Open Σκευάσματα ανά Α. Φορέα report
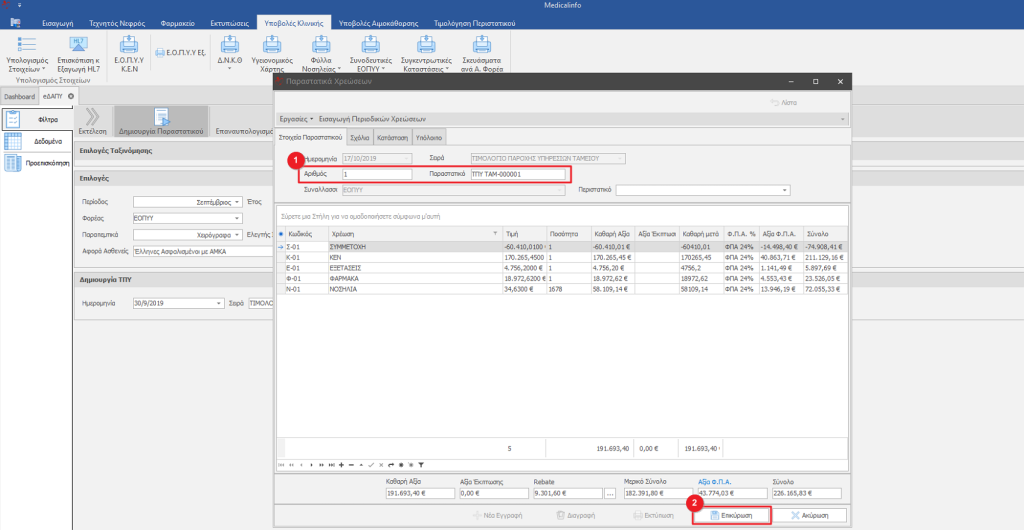The image size is (1024, 530). pos(483,45)
